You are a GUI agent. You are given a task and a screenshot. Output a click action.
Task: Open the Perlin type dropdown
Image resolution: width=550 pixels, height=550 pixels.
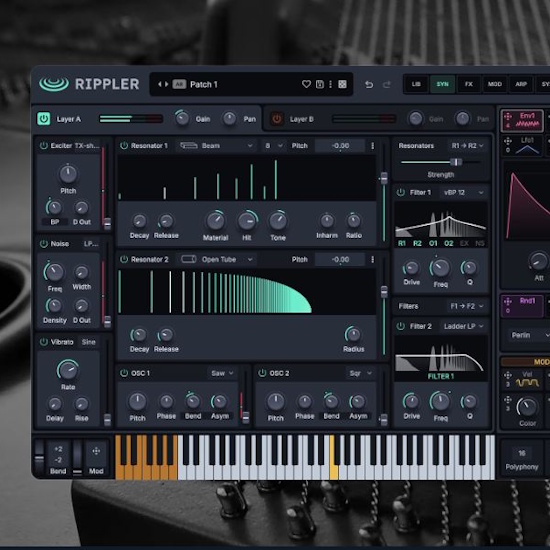tap(530, 335)
